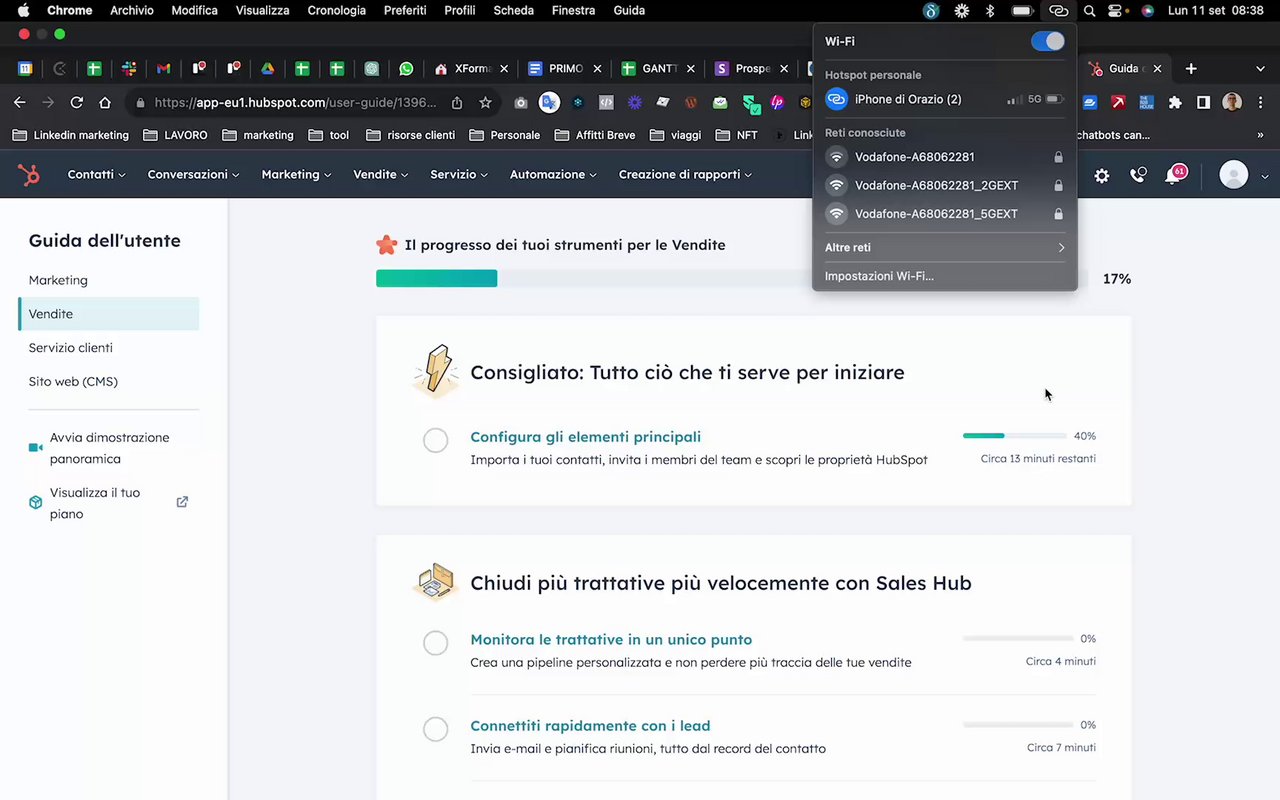1280x800 pixels.
Task: Open the Preferiti menu
Action: pos(404,10)
